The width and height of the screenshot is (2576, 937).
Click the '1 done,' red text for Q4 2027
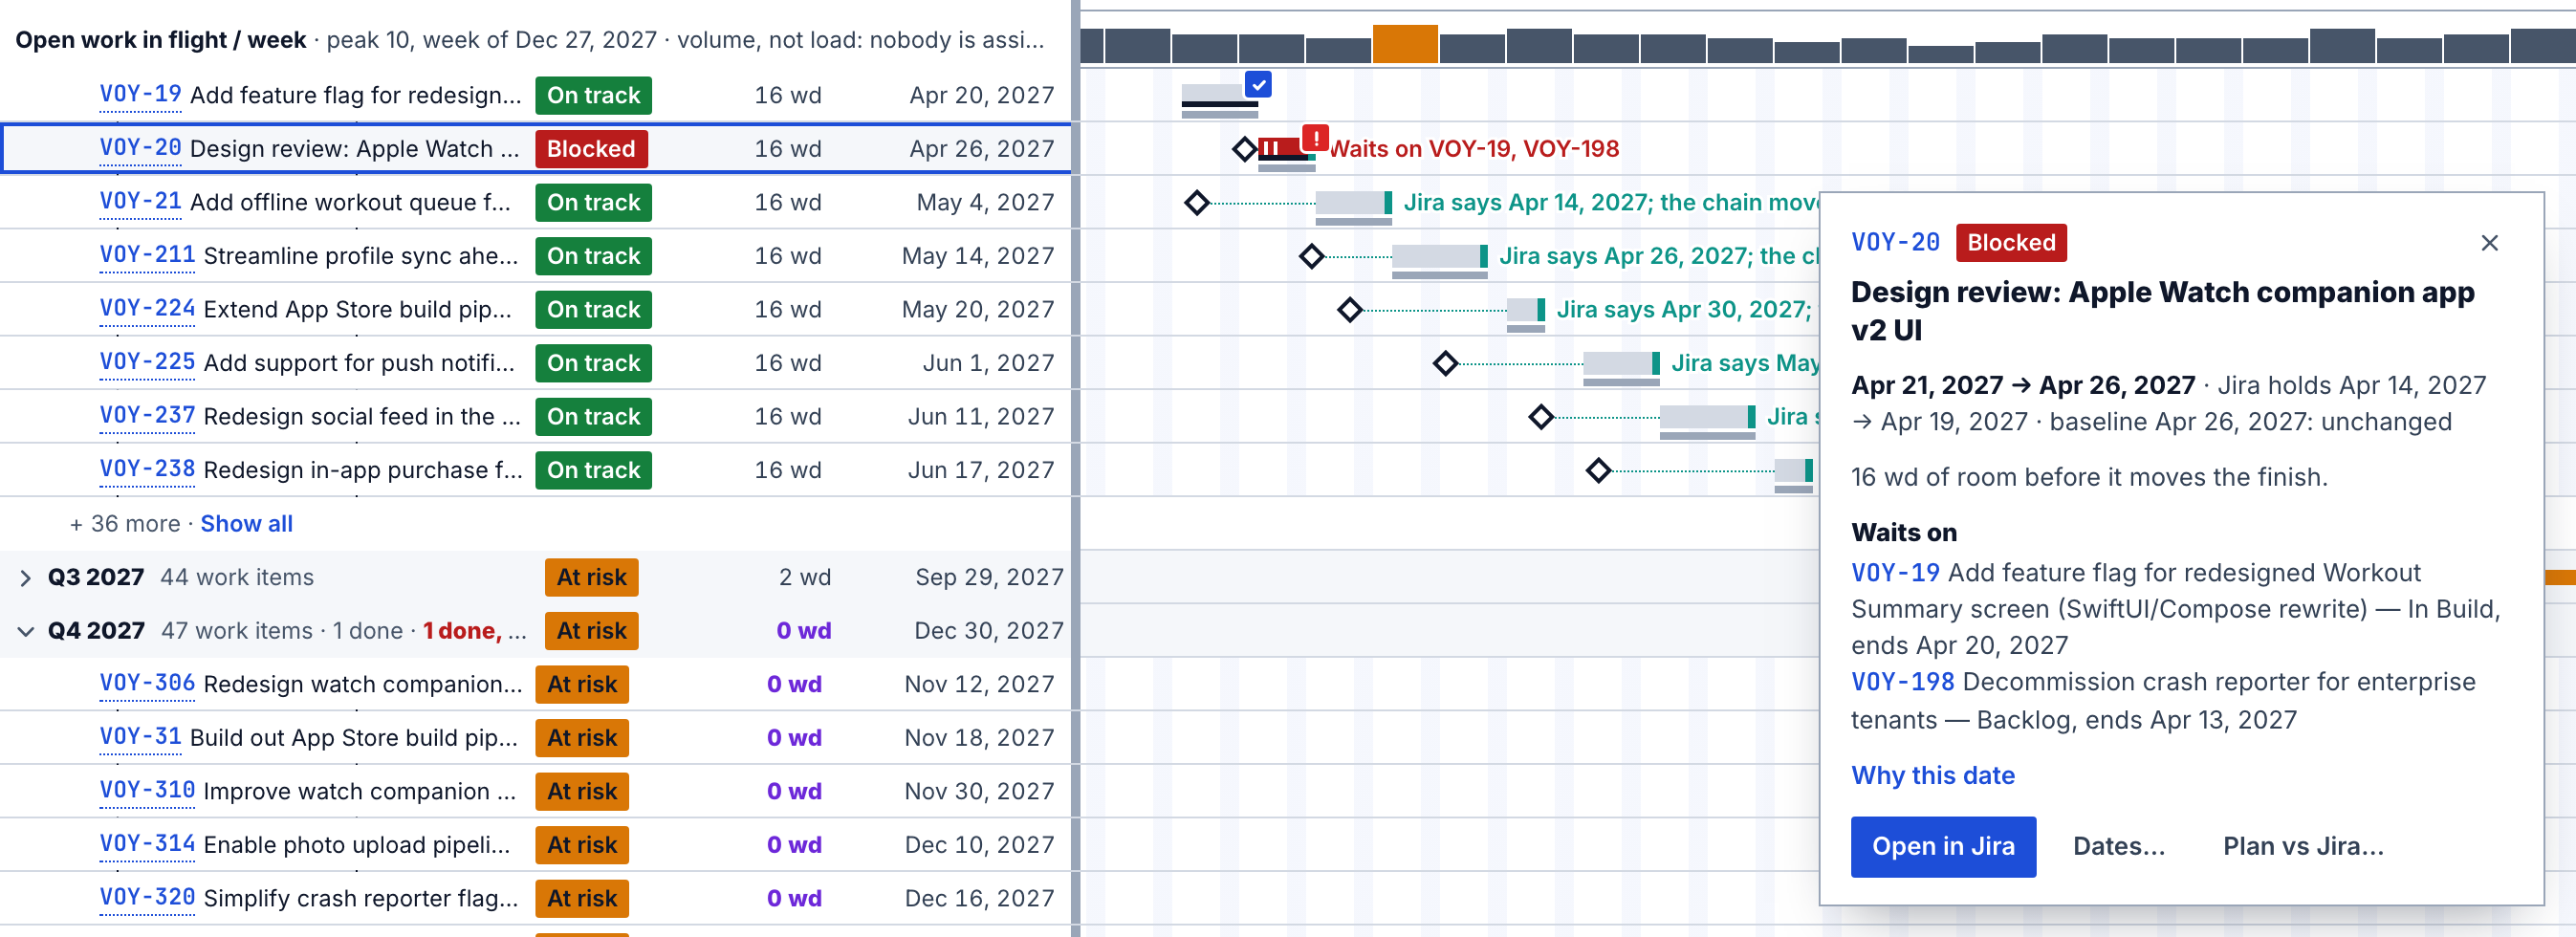click(x=462, y=631)
